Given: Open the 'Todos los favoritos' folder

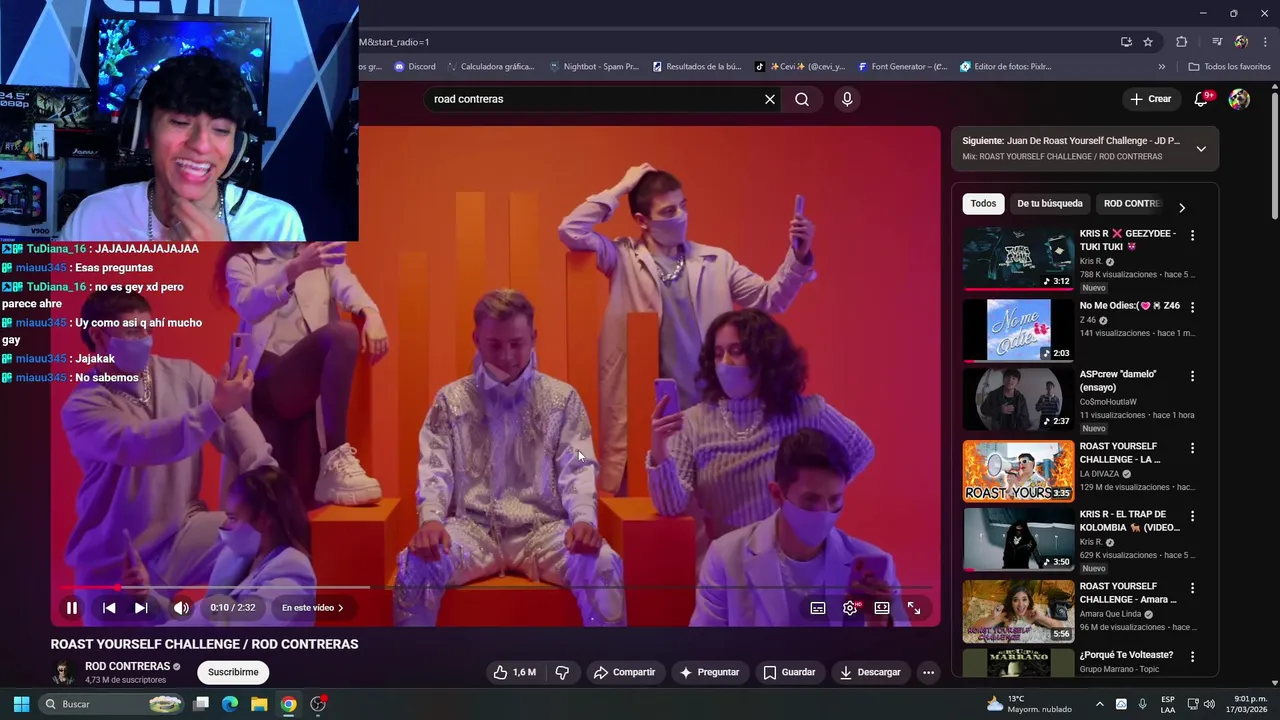Looking at the screenshot, I should 1229,67.
